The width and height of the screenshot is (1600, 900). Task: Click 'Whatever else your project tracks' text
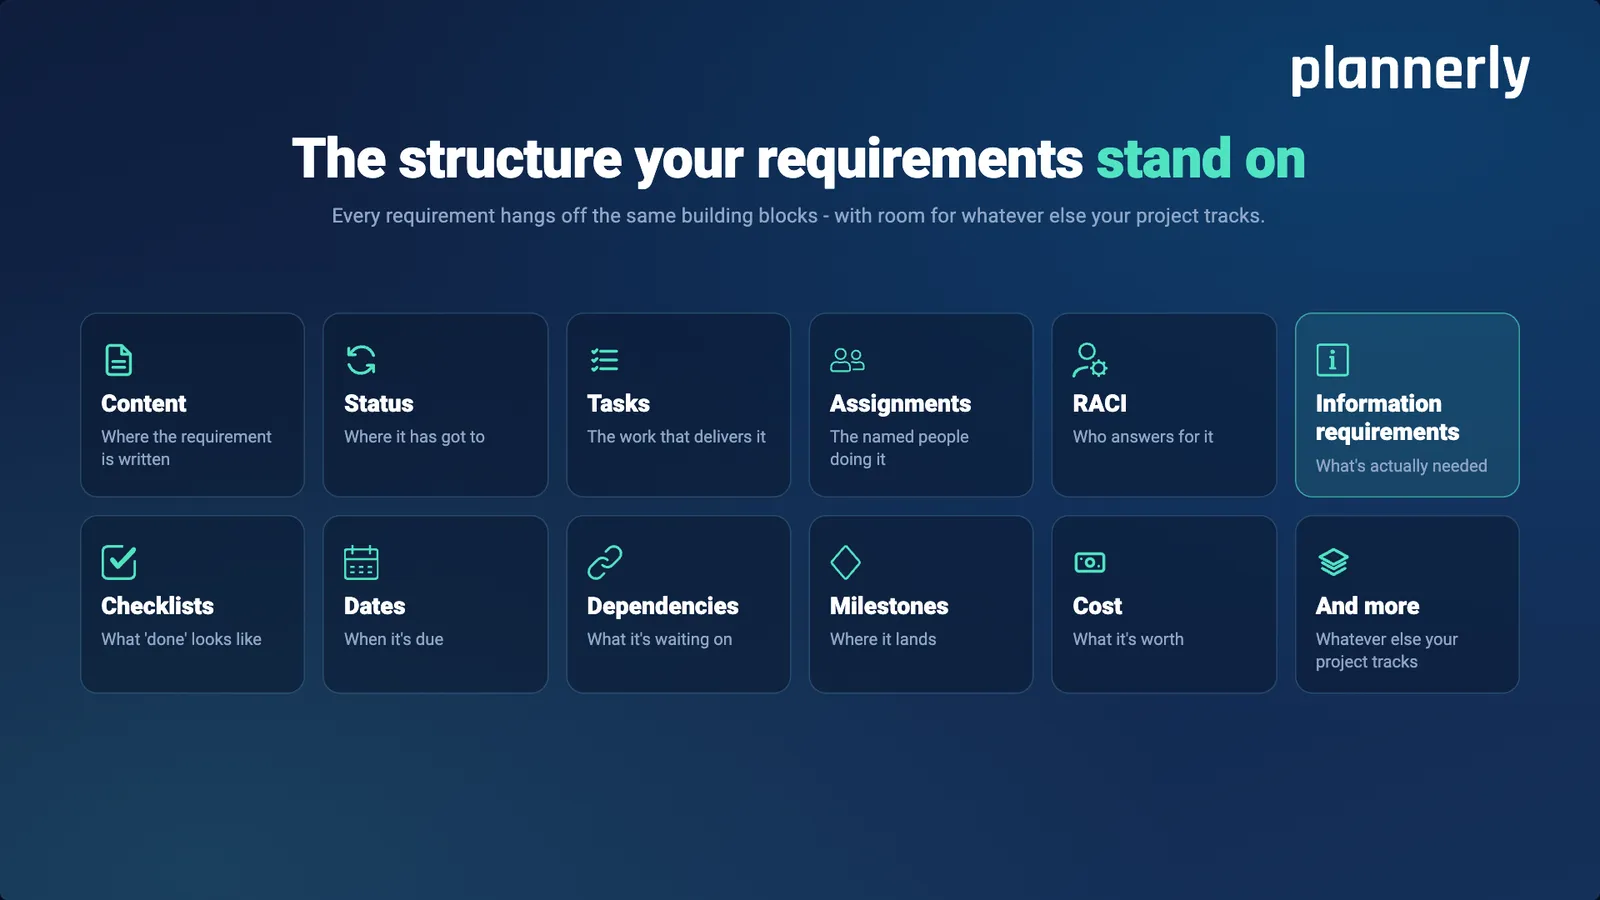pyautogui.click(x=1387, y=650)
